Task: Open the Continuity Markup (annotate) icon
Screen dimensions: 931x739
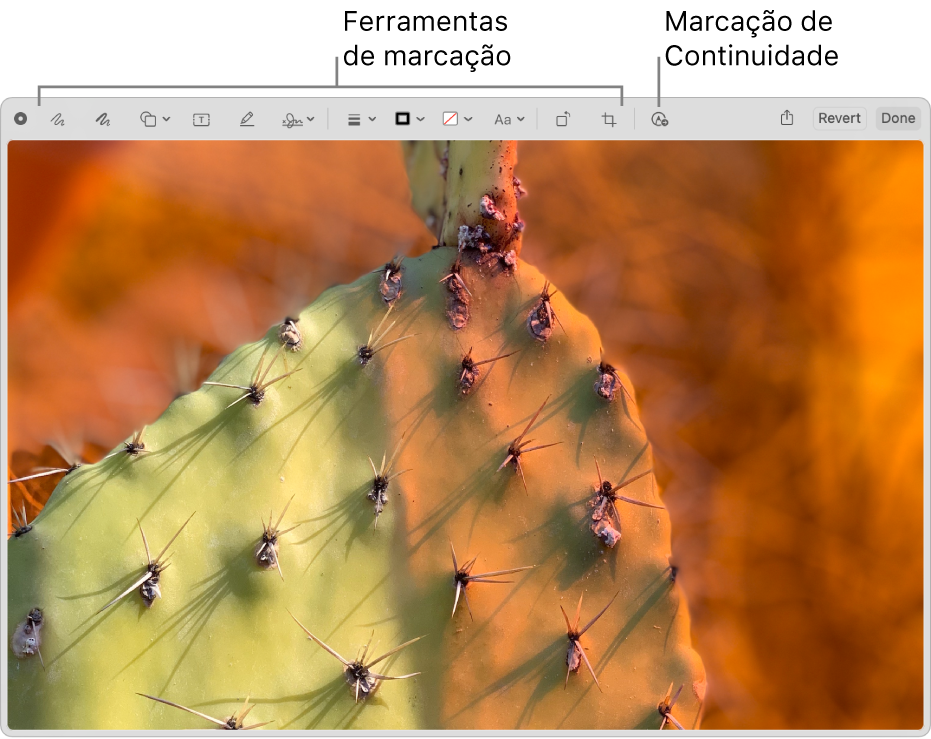Action: 659,119
